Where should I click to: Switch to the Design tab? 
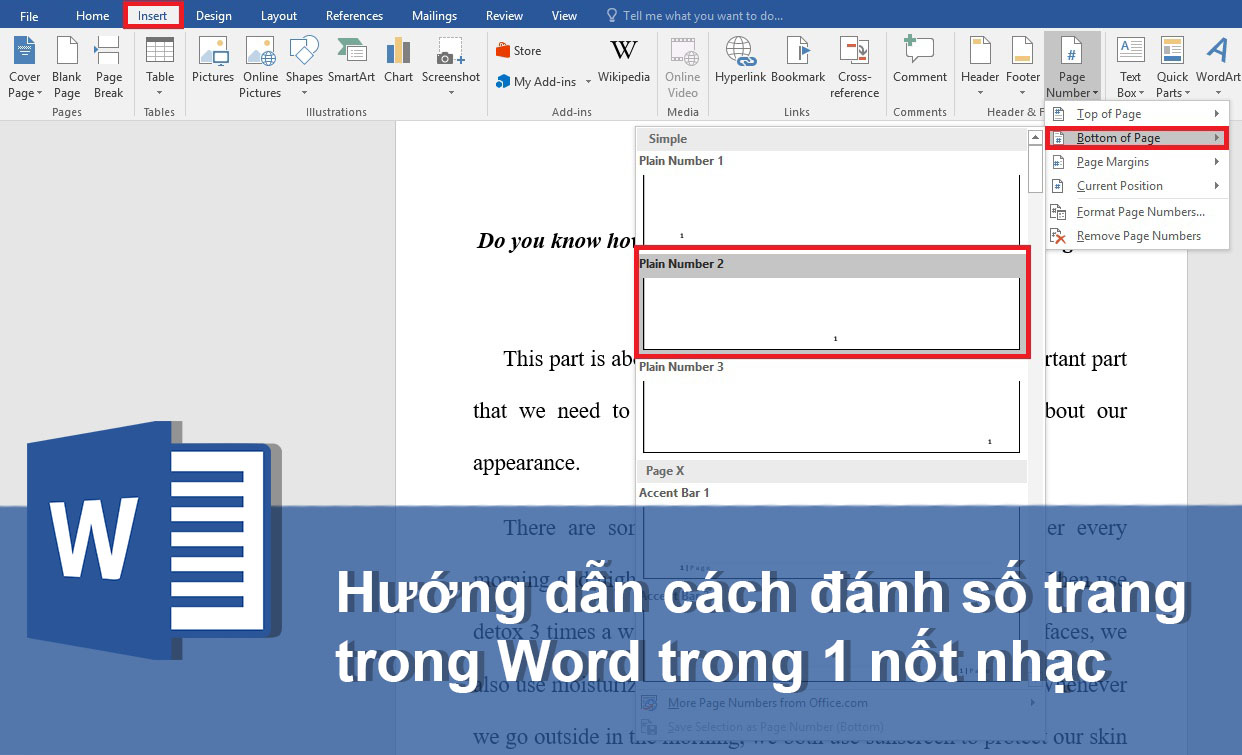pyautogui.click(x=213, y=16)
